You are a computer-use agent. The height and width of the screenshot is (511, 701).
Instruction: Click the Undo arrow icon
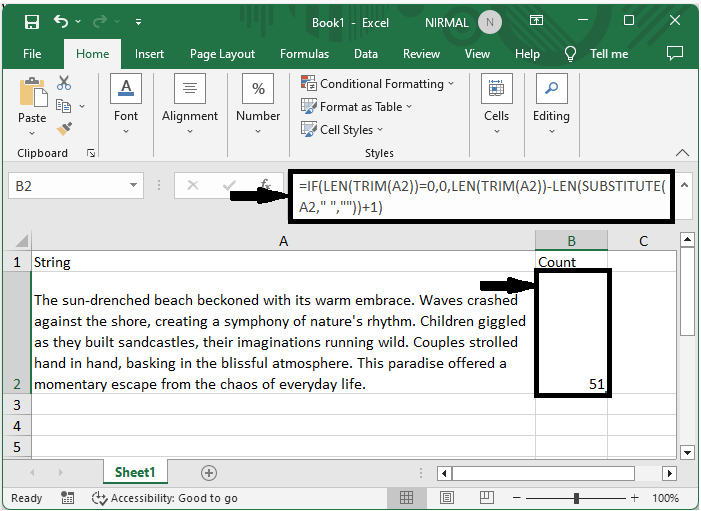61,21
